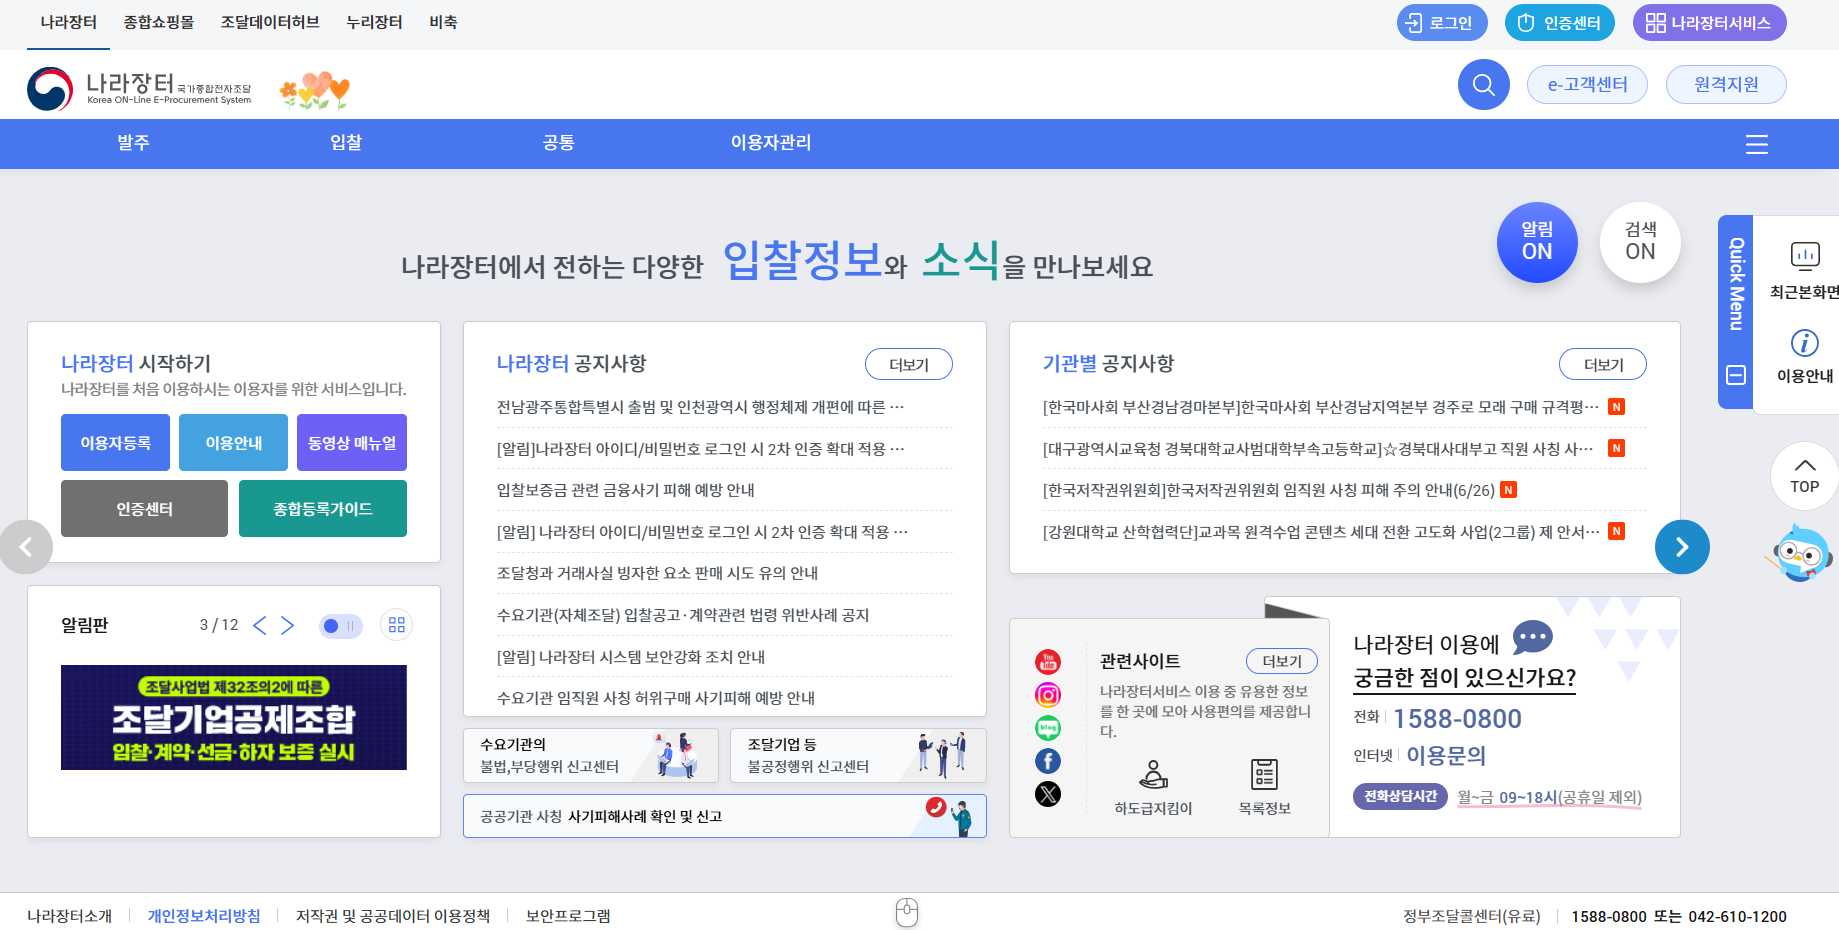Open 보안프로그램 footer link
This screenshot has width=1839, height=930.
click(x=568, y=916)
